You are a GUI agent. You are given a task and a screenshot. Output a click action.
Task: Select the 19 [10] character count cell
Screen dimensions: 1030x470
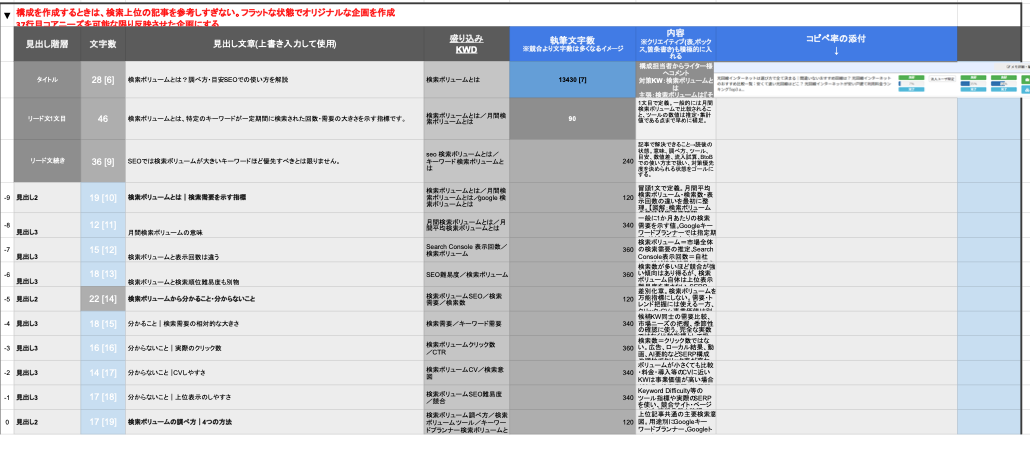[x=103, y=197]
